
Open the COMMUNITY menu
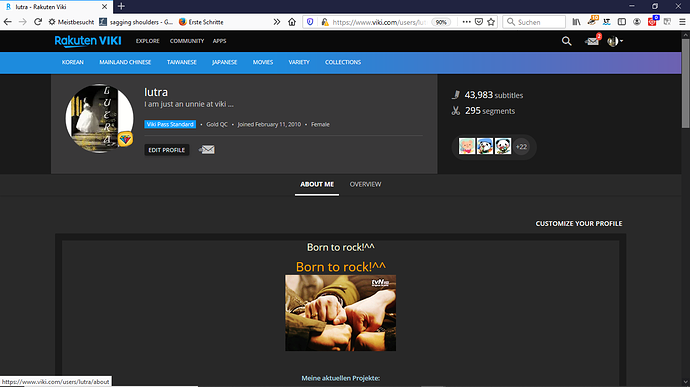click(x=187, y=41)
